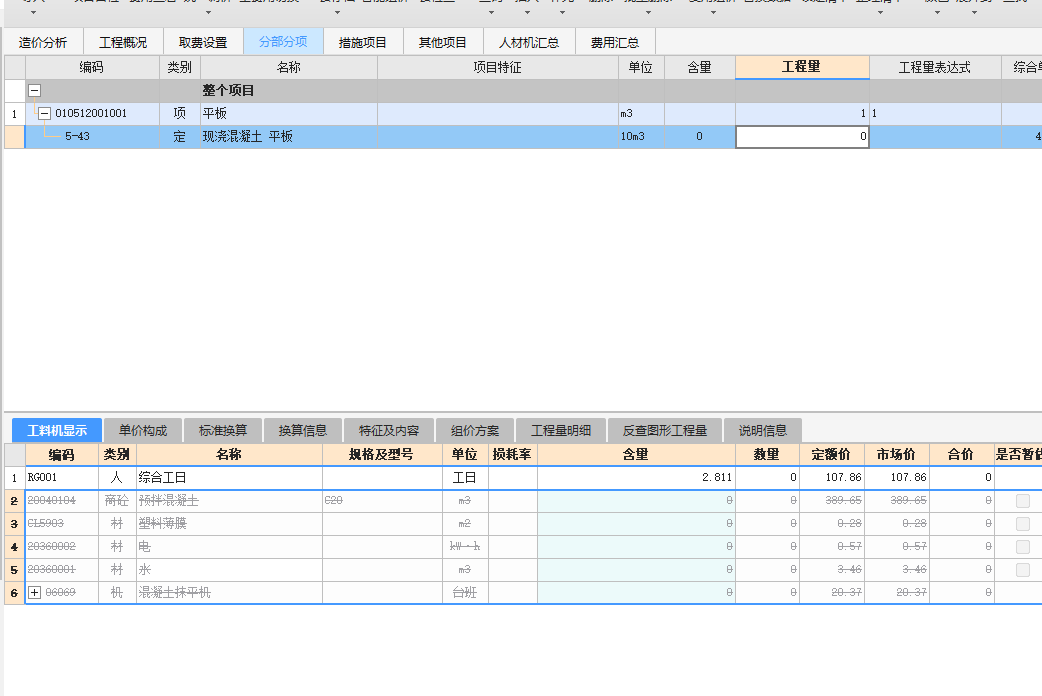Click the 项目特征 column header
The width and height of the screenshot is (1042, 696).
point(497,67)
